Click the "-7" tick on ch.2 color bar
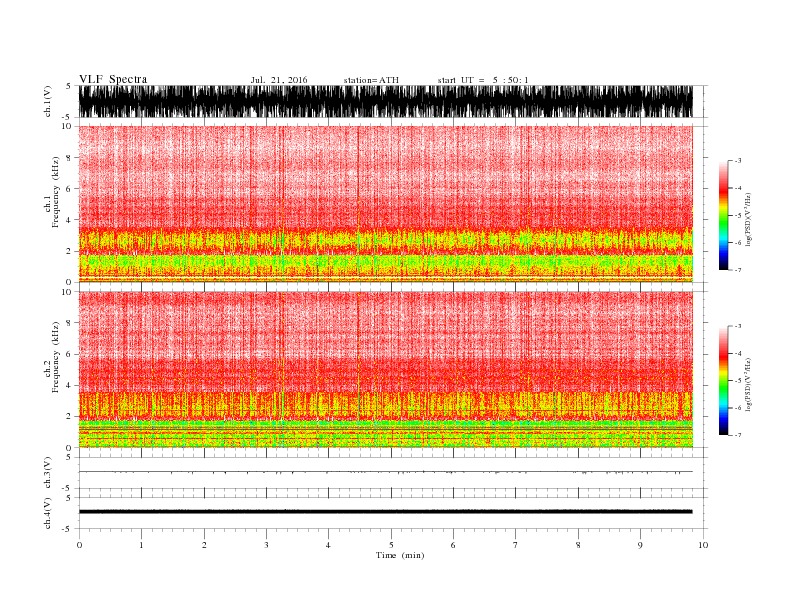The image size is (792, 612). [x=737, y=435]
